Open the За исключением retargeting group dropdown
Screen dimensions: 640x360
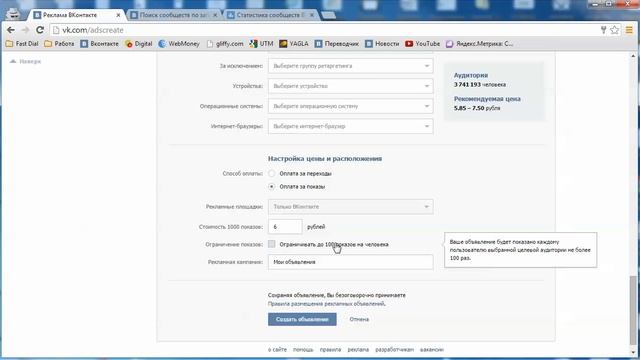351,66
